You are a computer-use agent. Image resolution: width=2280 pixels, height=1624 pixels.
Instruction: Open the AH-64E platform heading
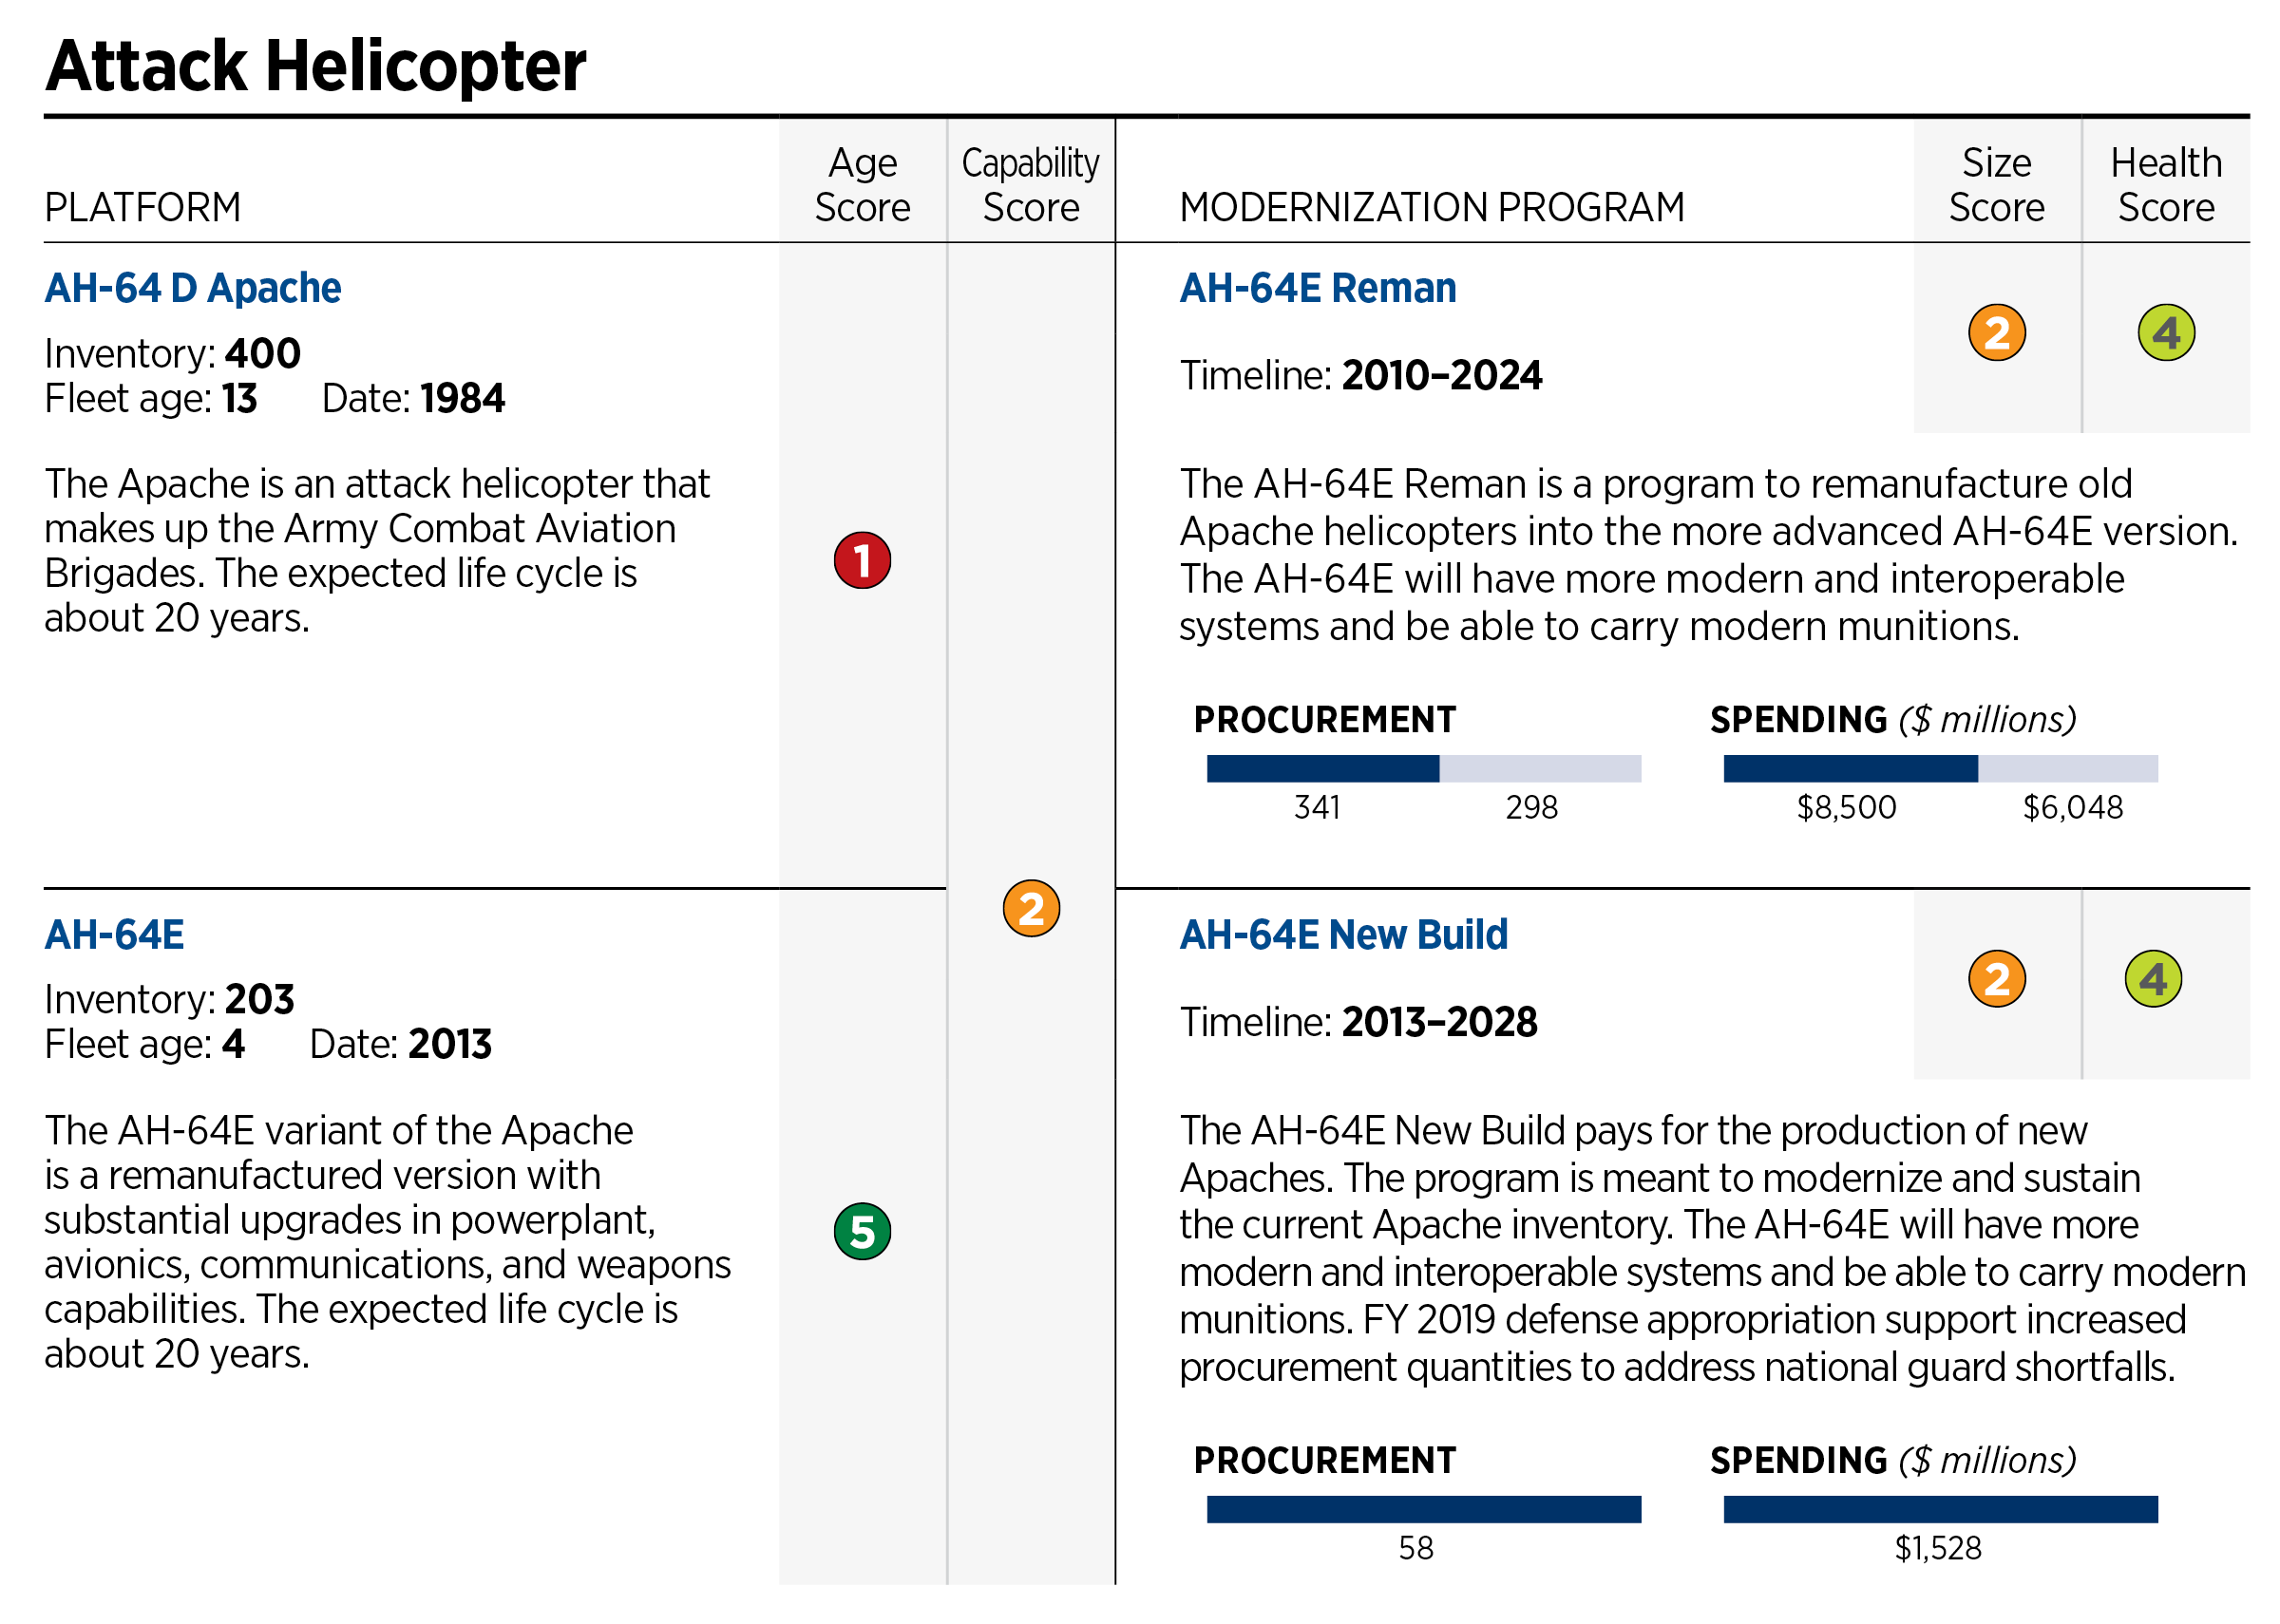(115, 935)
